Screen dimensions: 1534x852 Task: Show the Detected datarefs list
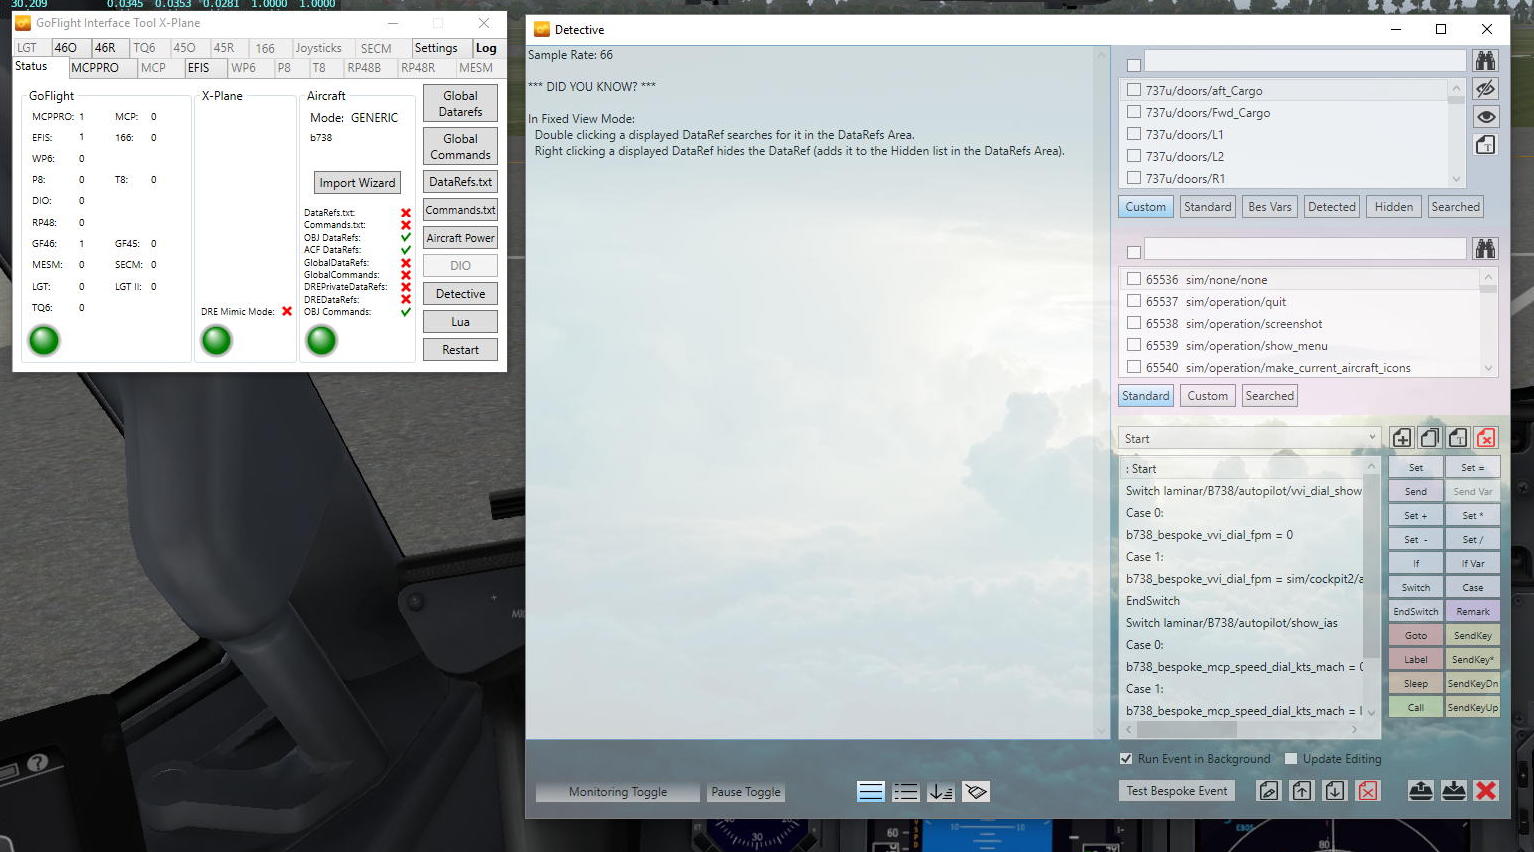1331,207
